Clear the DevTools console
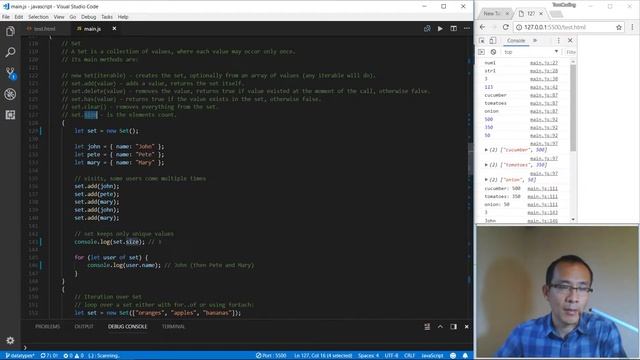This screenshot has height=360, width=640. pyautogui.click(x=493, y=52)
